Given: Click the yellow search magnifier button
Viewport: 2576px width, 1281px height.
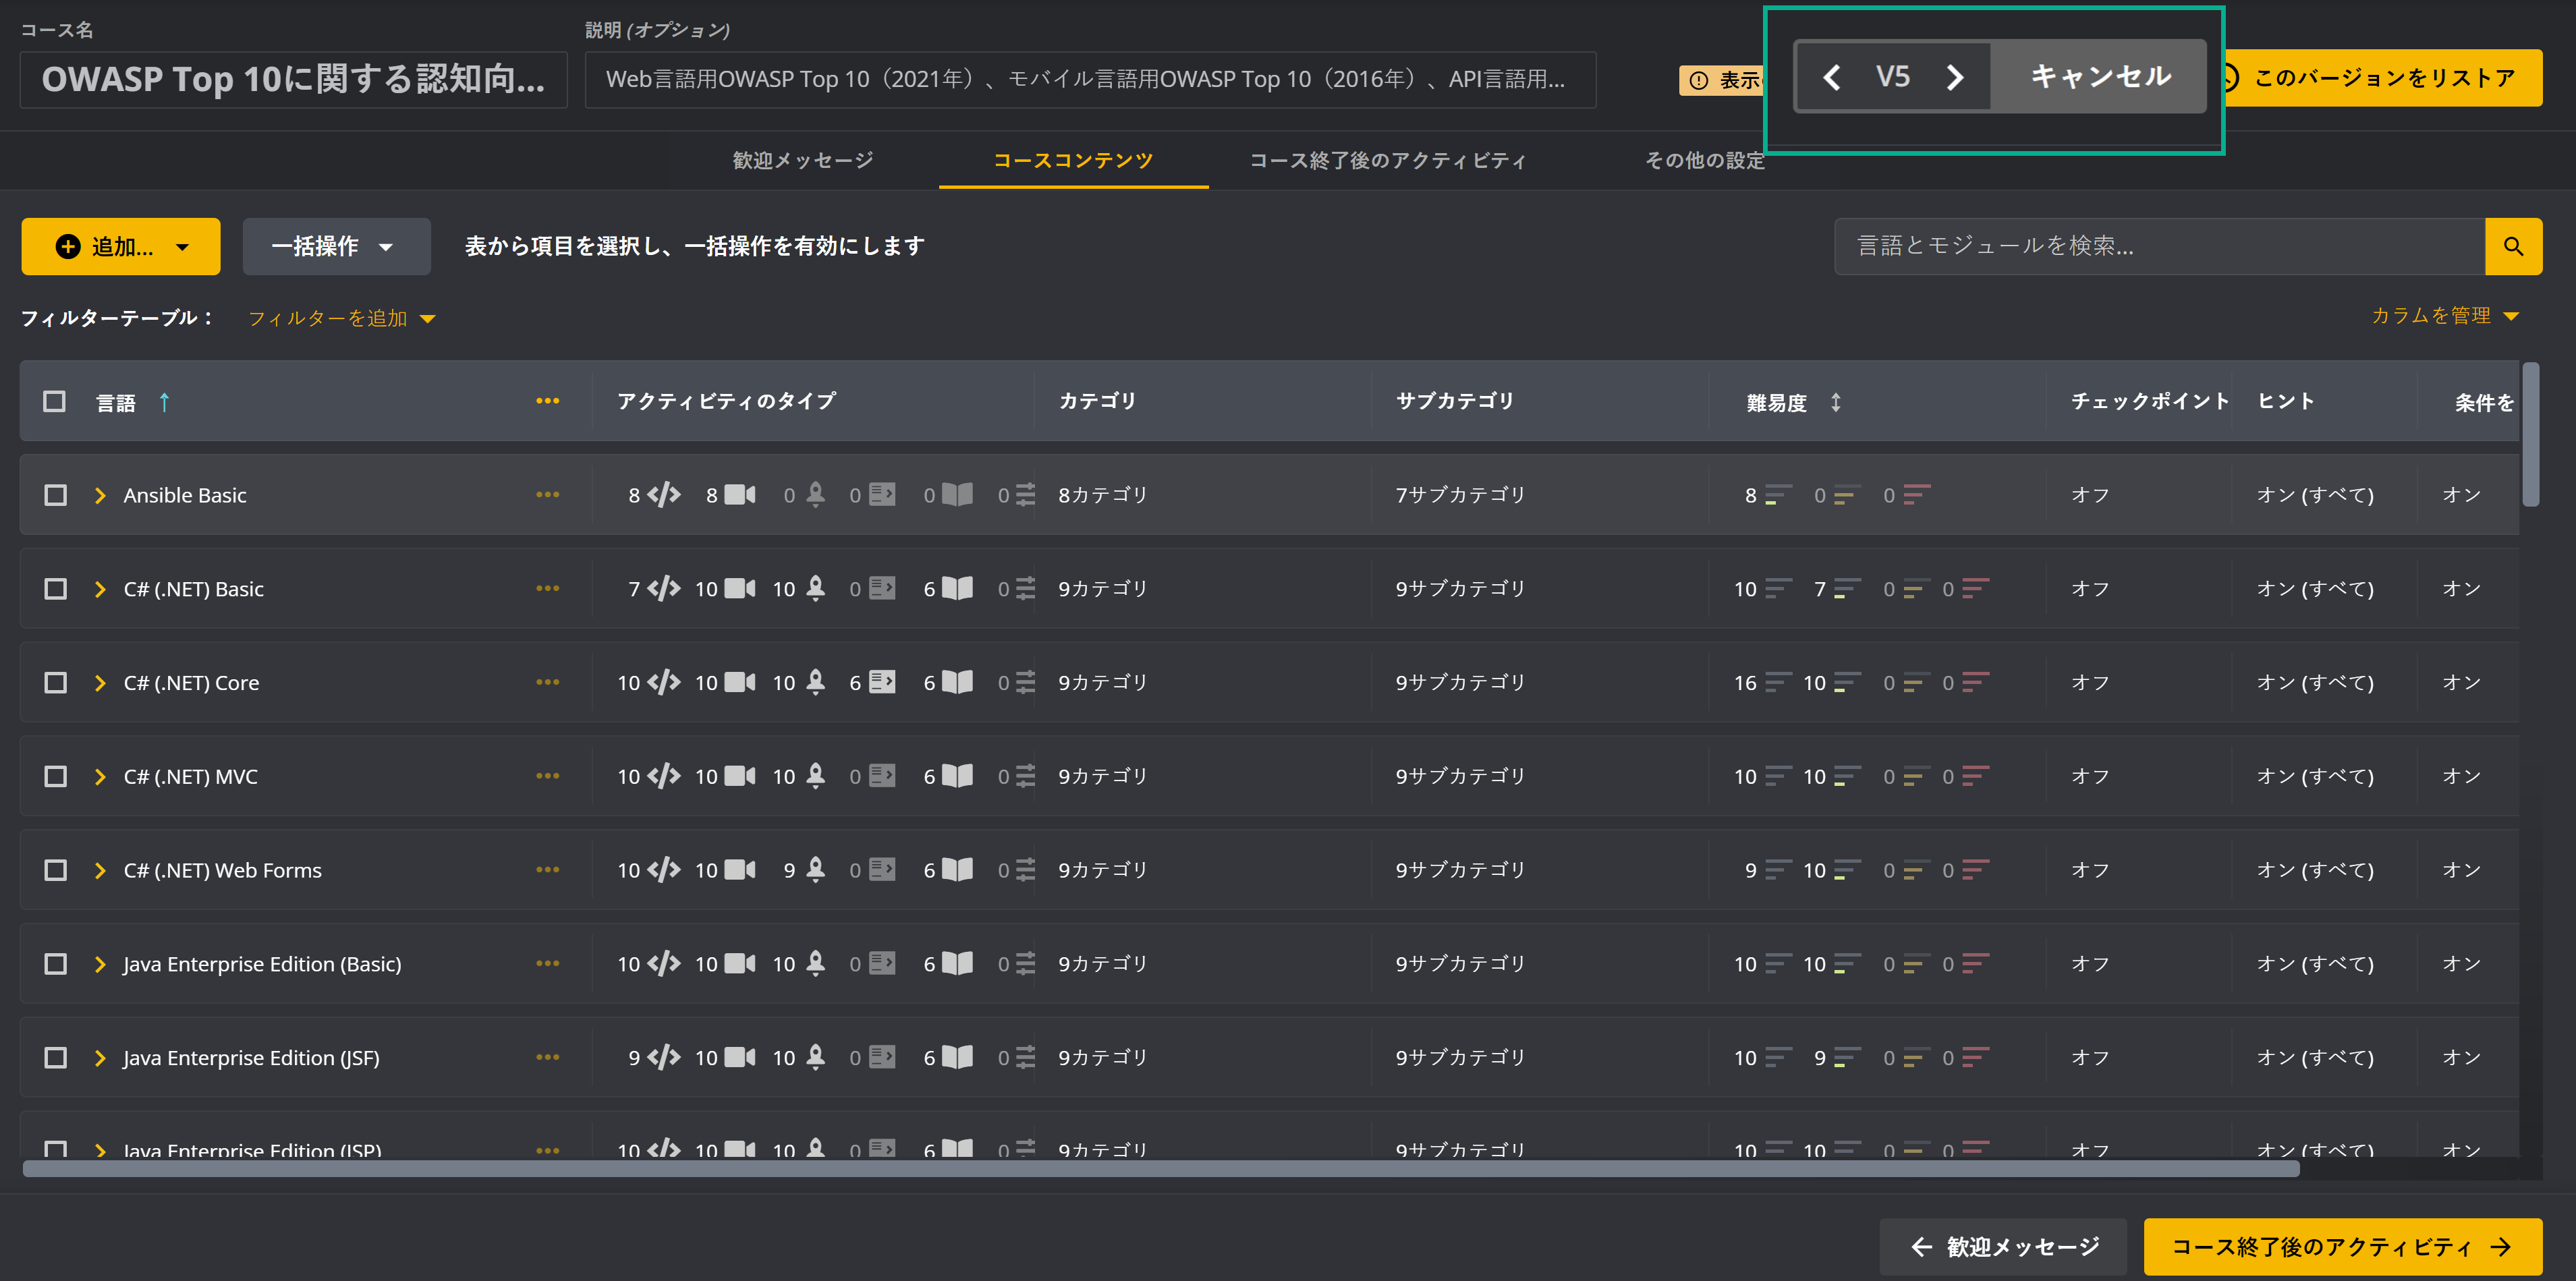Looking at the screenshot, I should pos(2512,246).
